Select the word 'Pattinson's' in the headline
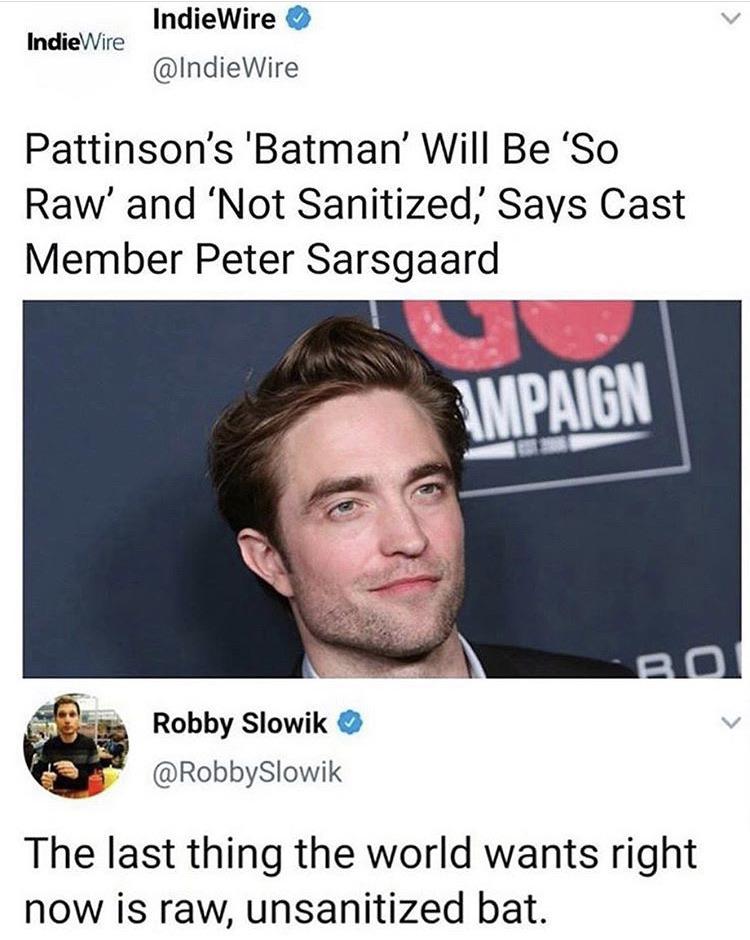 tap(128, 150)
